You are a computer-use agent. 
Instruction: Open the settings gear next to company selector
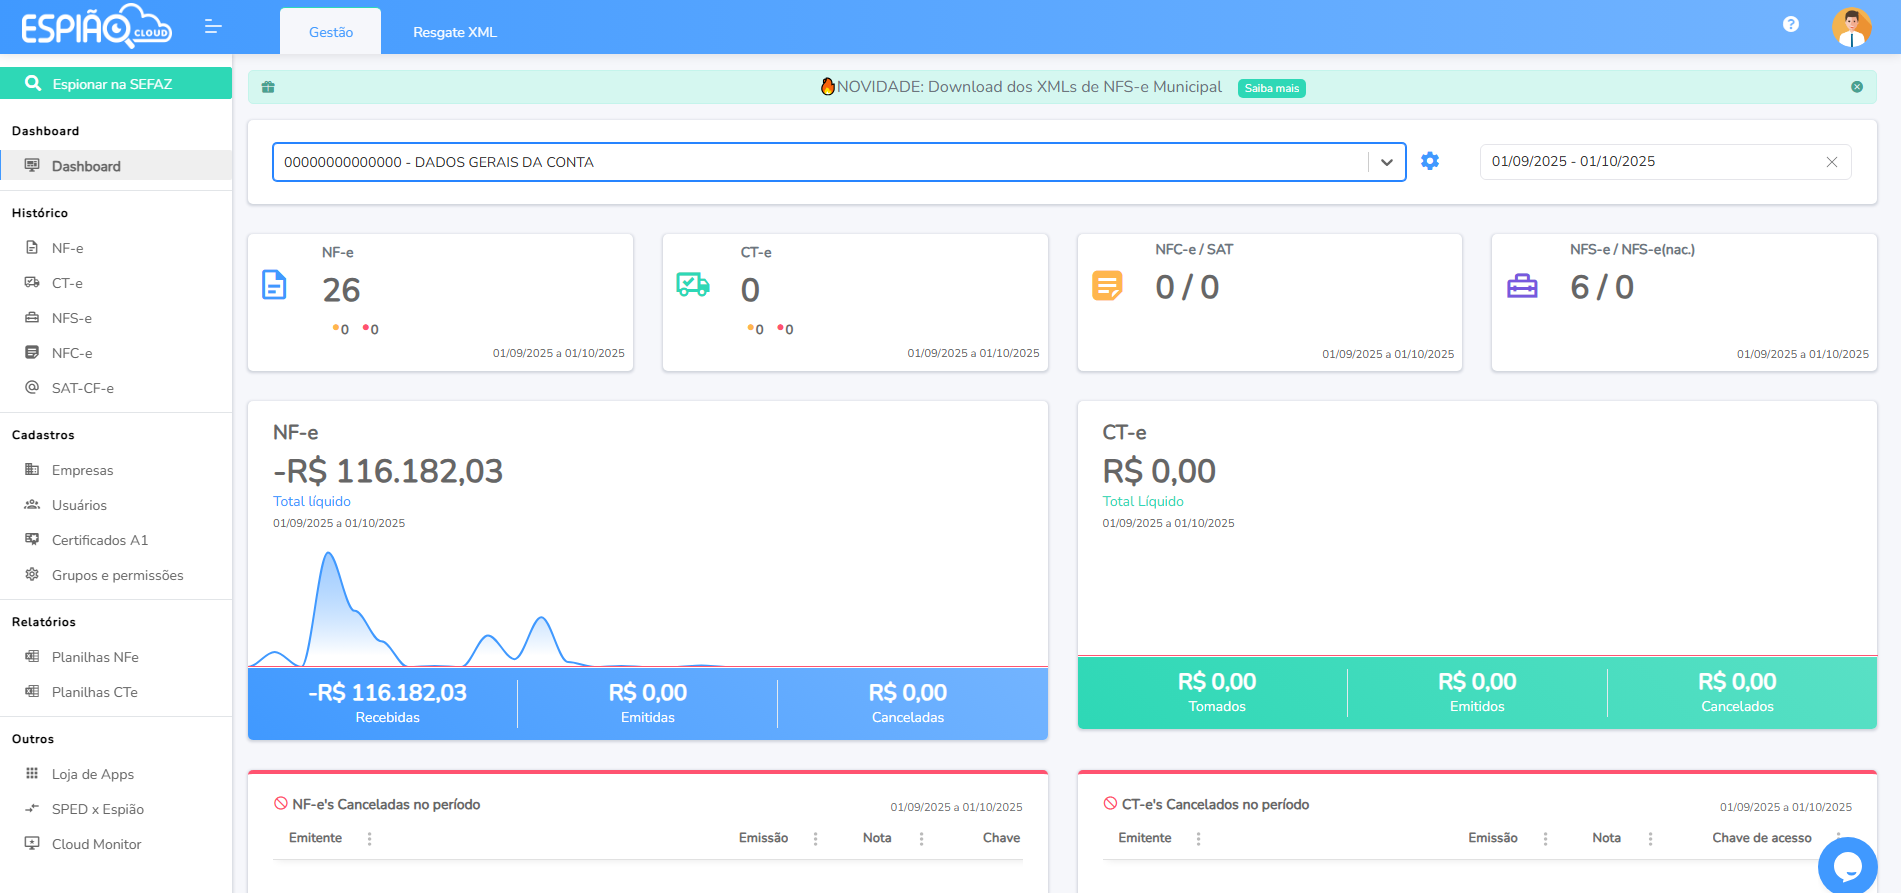(1430, 161)
